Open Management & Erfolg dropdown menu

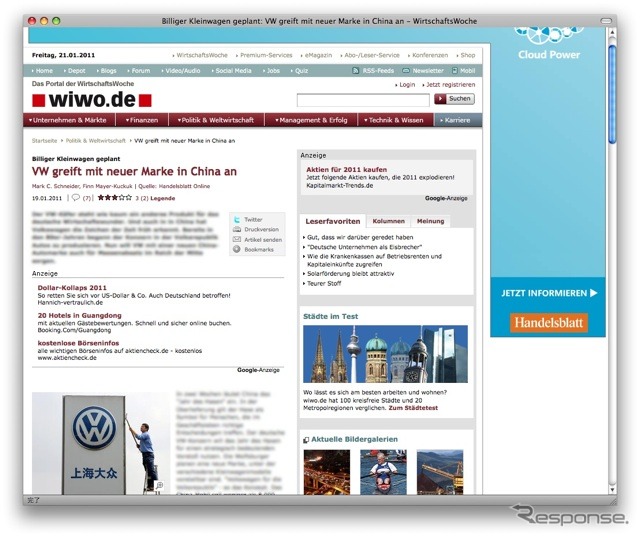click(311, 120)
